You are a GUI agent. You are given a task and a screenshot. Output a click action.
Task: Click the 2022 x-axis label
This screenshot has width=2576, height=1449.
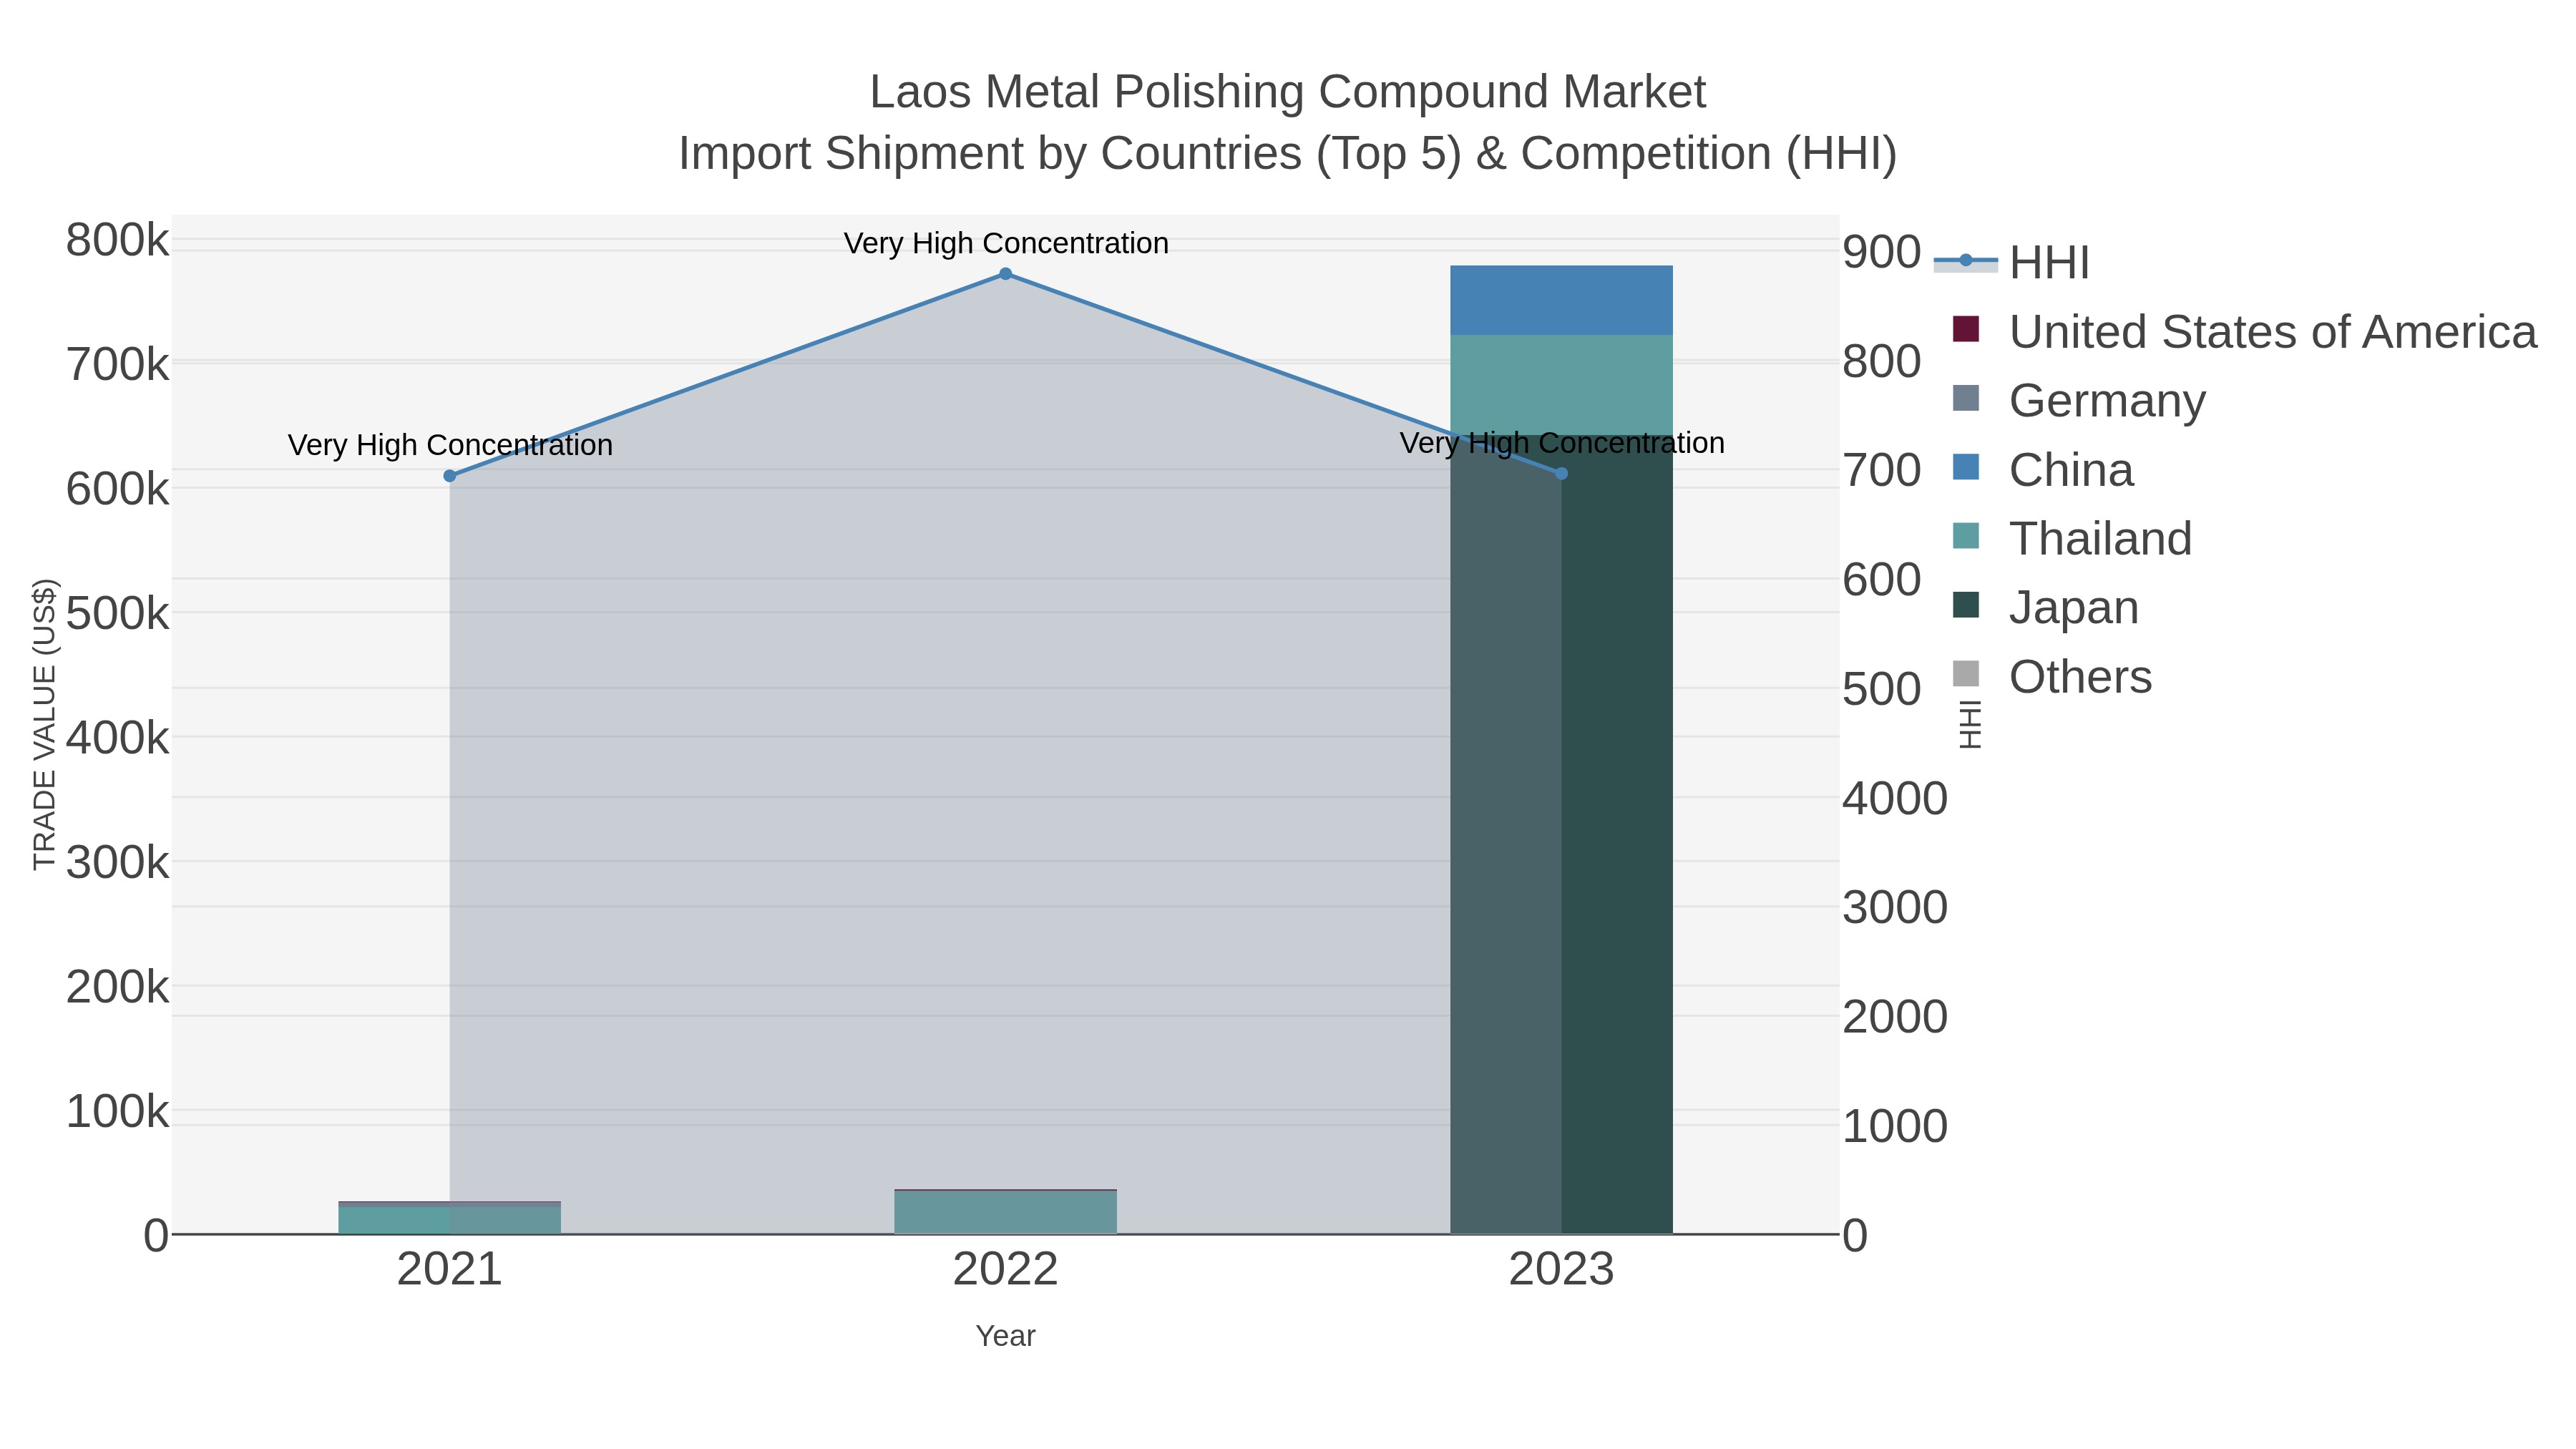click(x=1006, y=1270)
